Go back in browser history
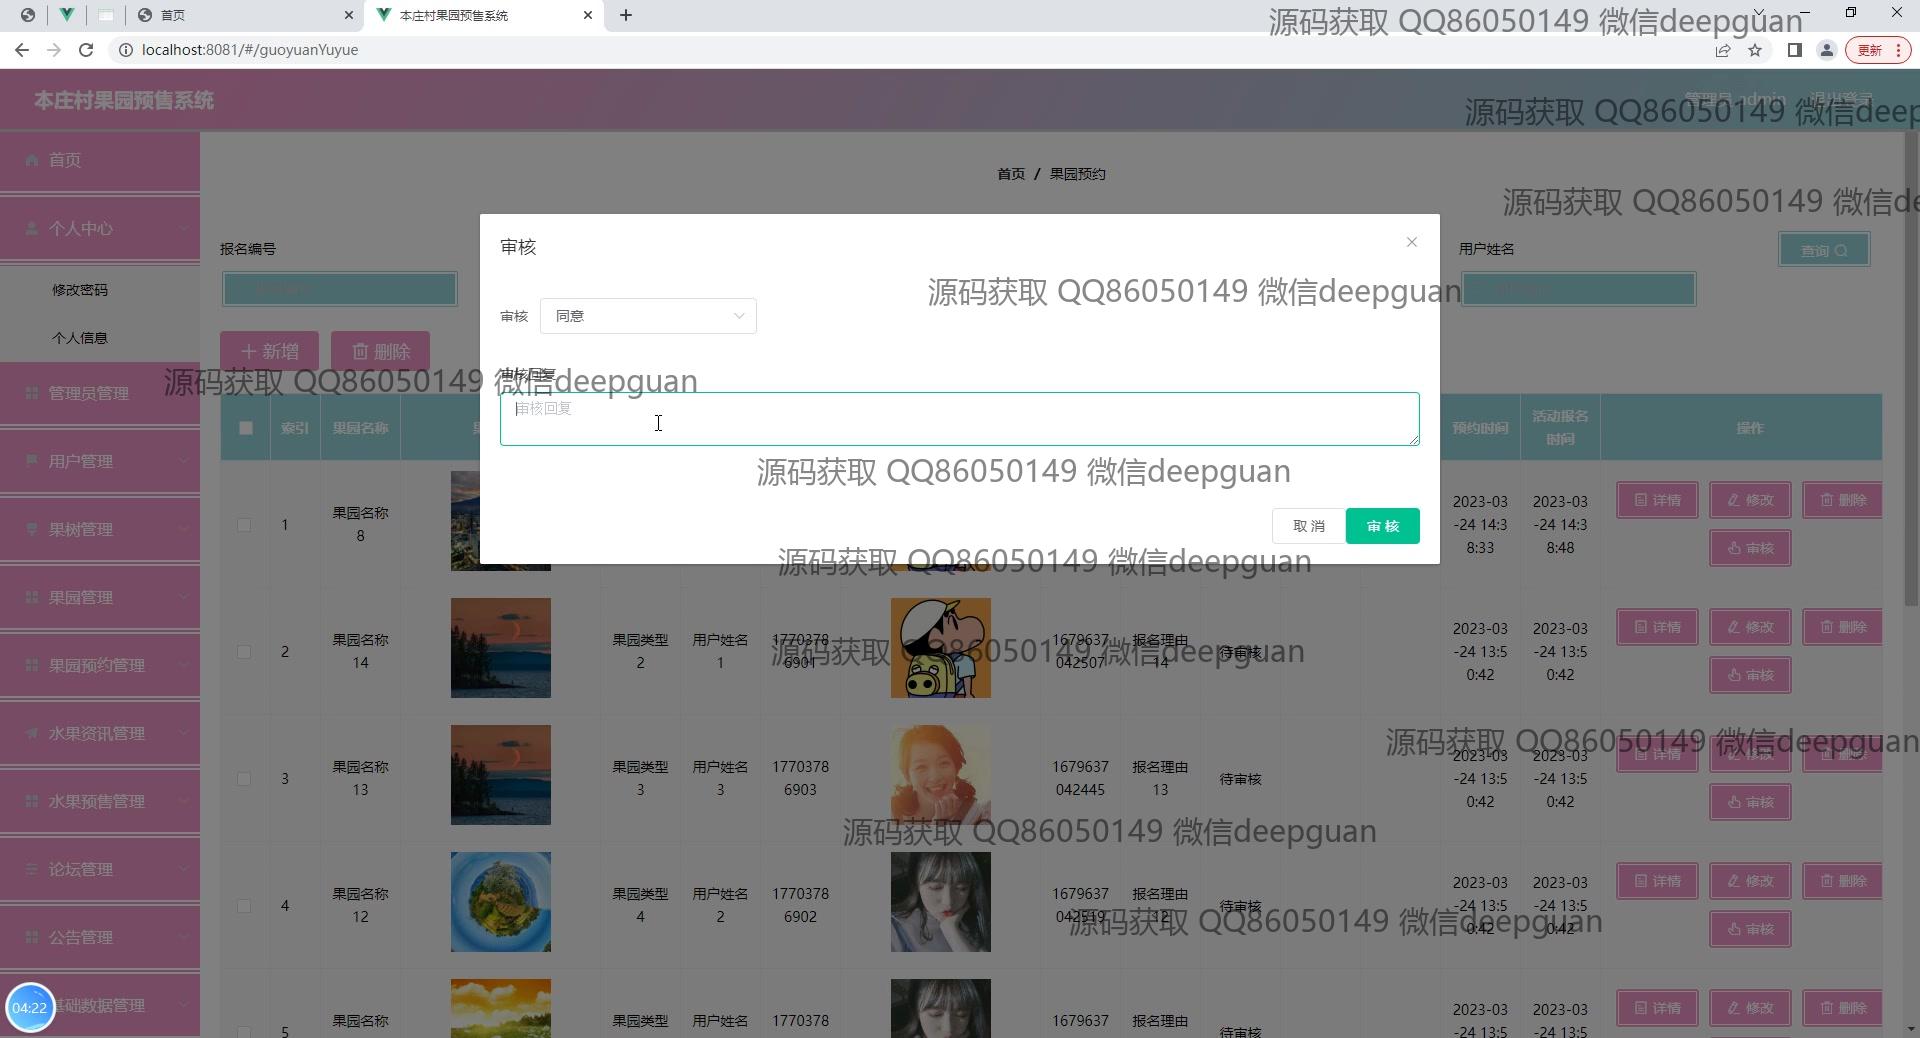 pyautogui.click(x=22, y=50)
